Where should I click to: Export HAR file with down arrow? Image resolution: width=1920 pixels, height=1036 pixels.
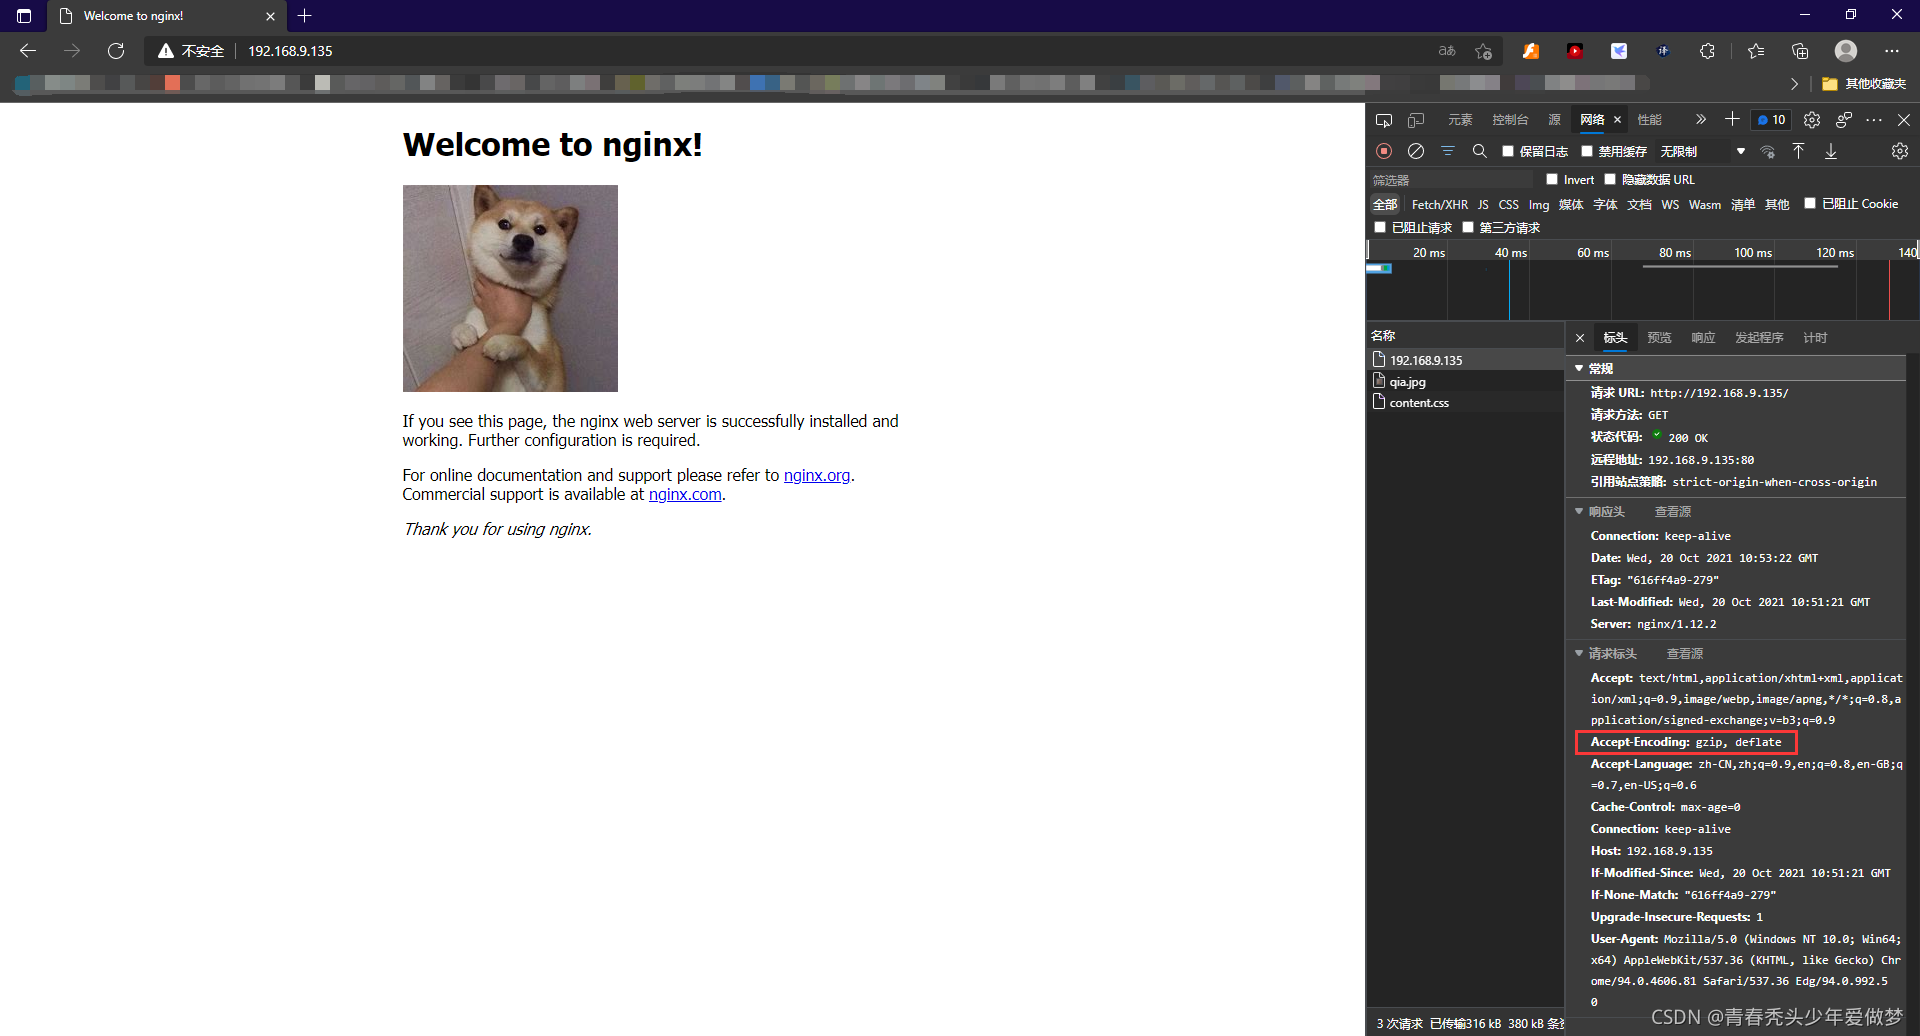click(1831, 151)
